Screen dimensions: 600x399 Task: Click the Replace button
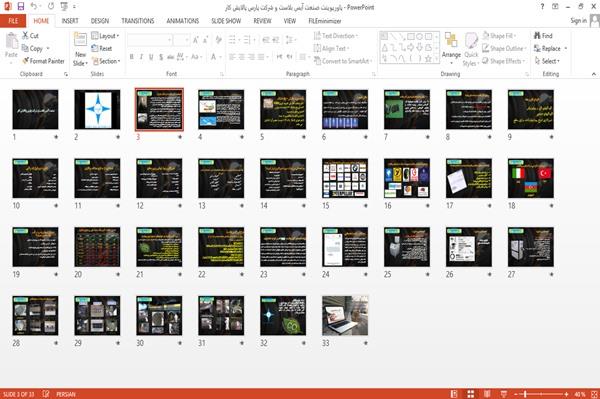click(x=550, y=49)
